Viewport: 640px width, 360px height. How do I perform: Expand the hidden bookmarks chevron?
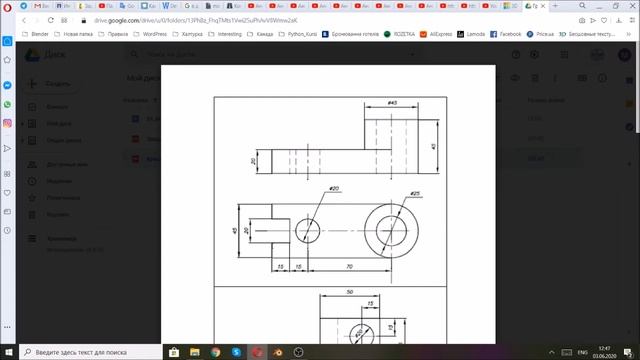(629, 34)
